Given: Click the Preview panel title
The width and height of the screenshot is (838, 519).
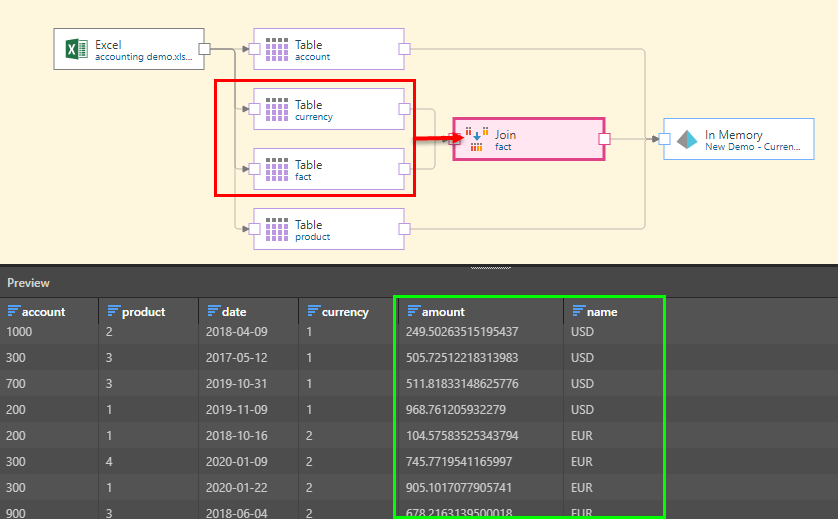Looking at the screenshot, I should pyautogui.click(x=28, y=283).
